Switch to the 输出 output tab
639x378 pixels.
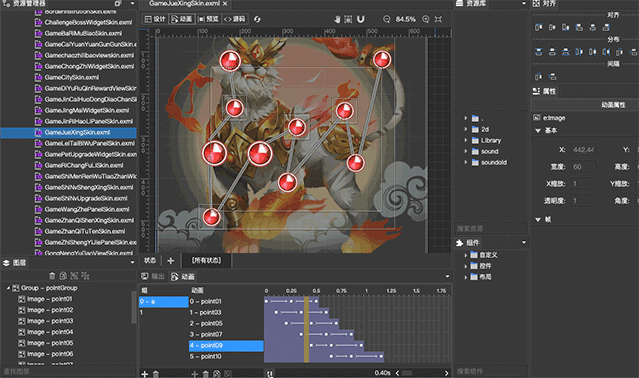coord(152,277)
